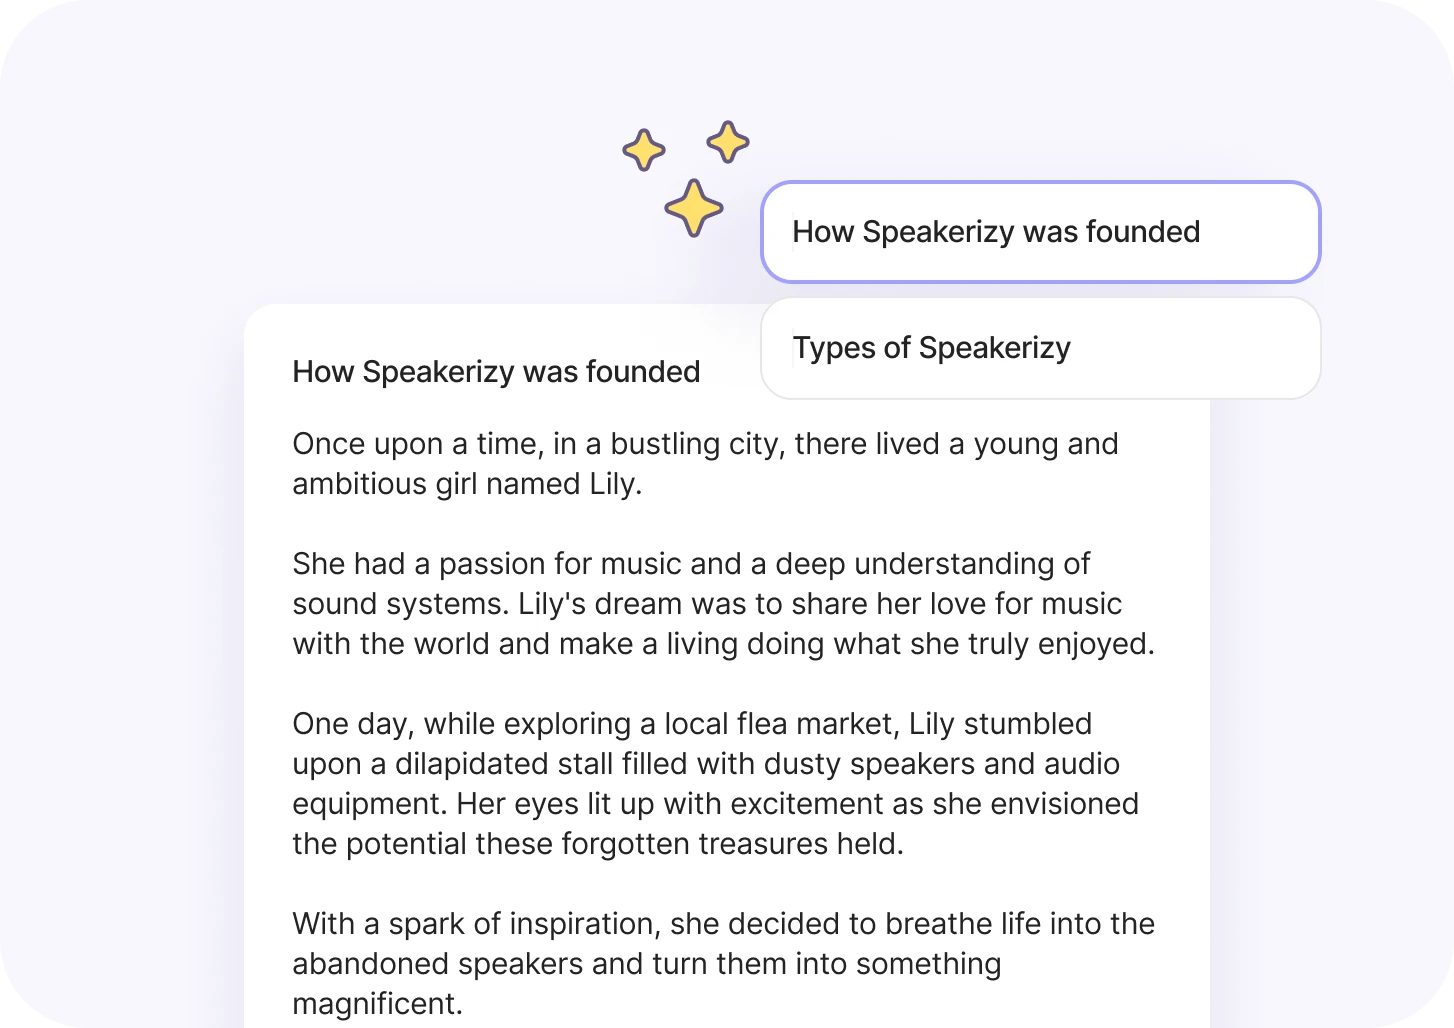
Task: Click the largest yellow sparkle icon
Action: click(x=694, y=208)
